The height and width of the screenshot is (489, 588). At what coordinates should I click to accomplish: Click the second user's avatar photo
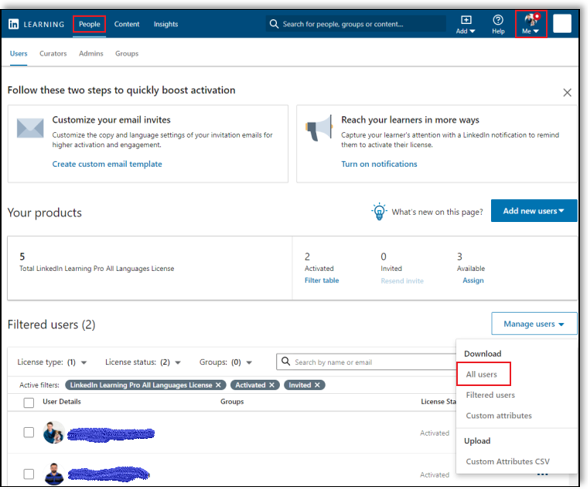coord(54,474)
